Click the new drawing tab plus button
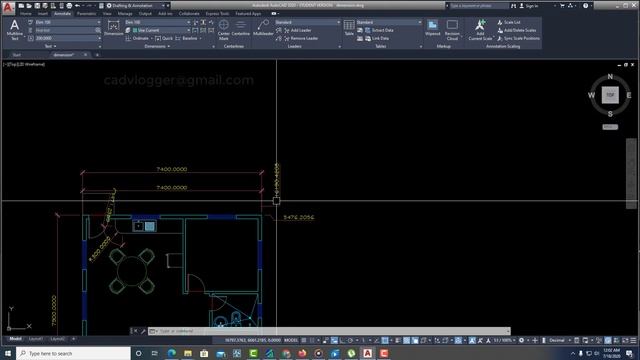This screenshot has width=640, height=360. point(97,55)
